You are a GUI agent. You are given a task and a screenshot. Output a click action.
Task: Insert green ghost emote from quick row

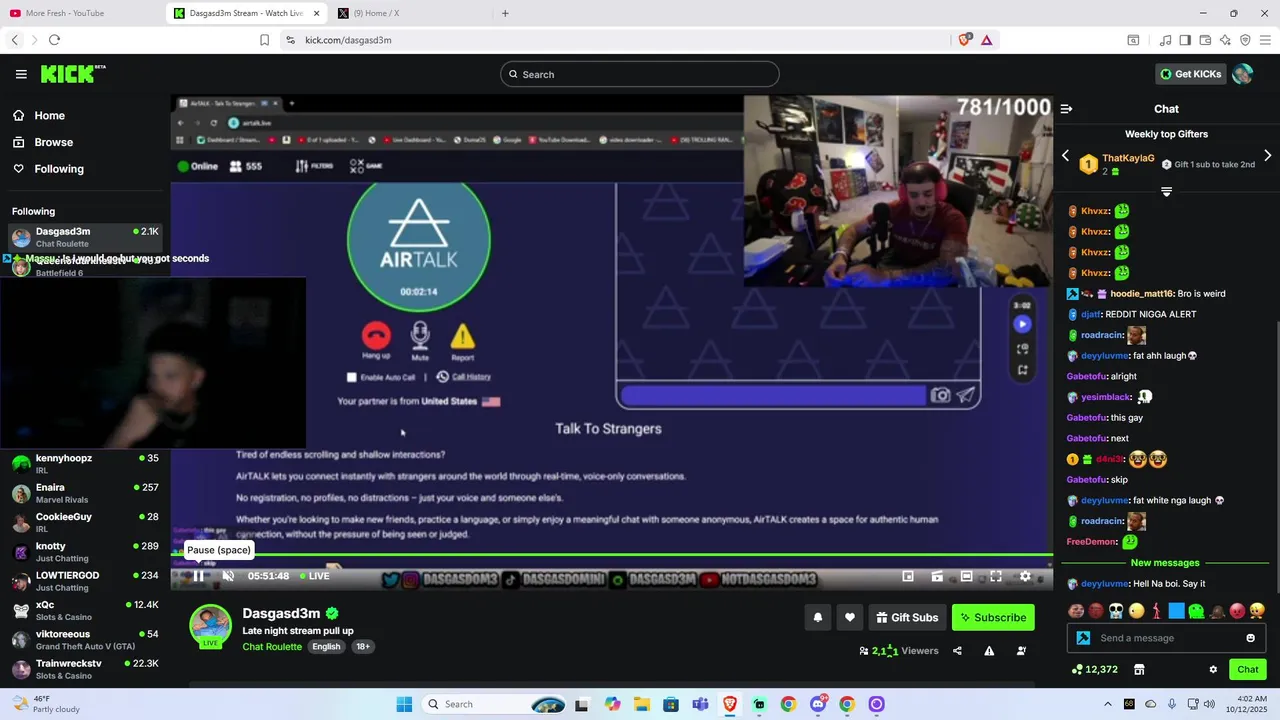(1196, 610)
